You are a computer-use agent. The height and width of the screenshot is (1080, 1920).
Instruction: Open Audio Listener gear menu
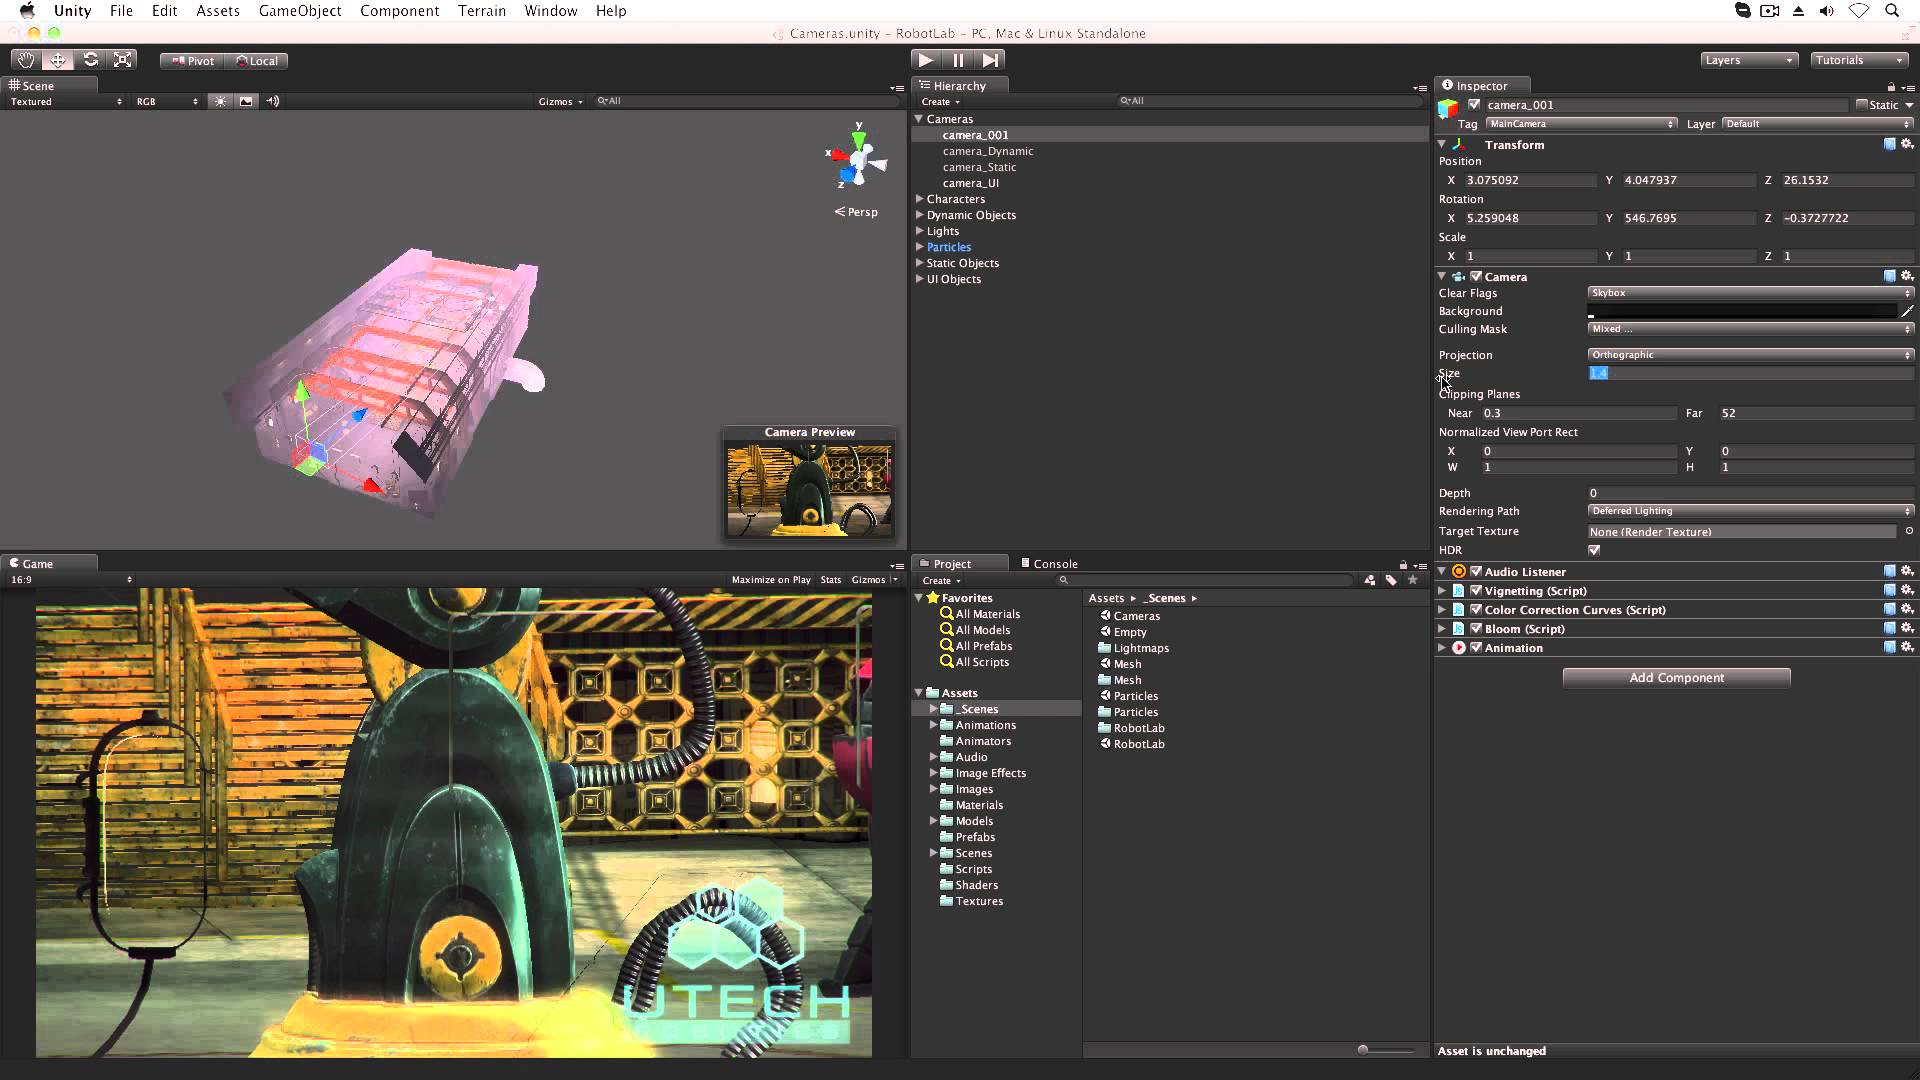click(x=1907, y=571)
